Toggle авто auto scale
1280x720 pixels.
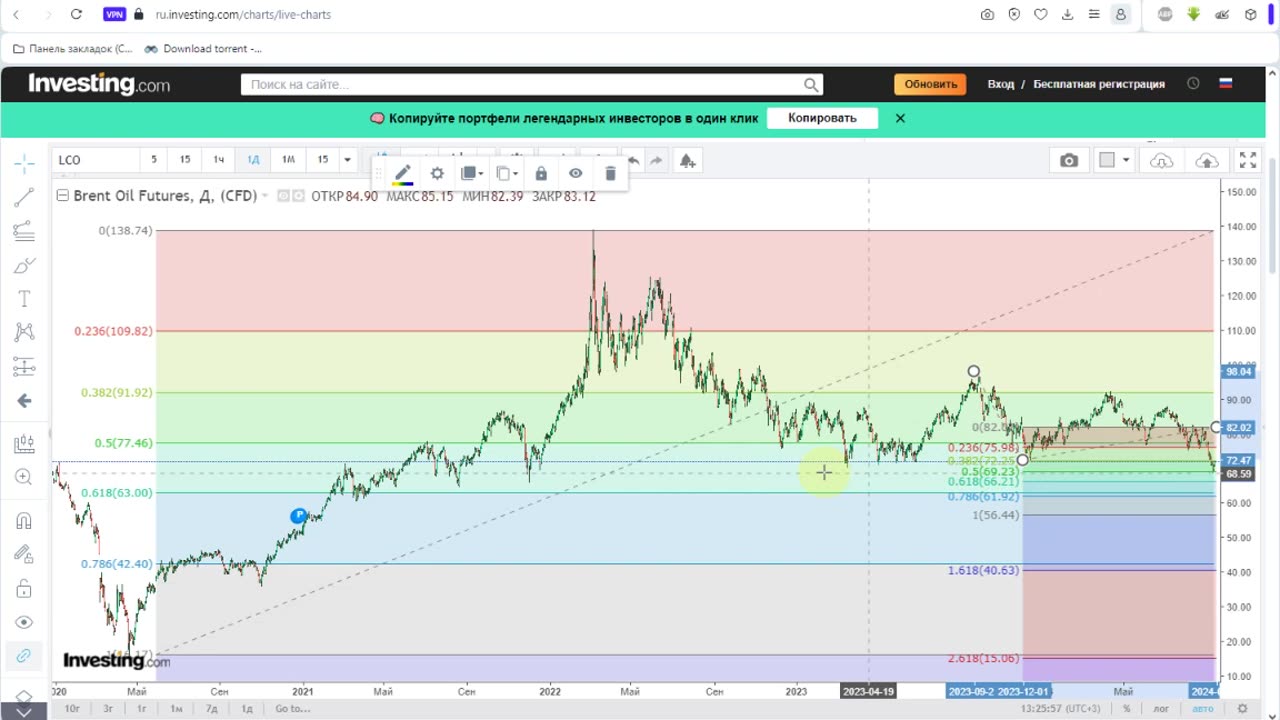point(1202,708)
